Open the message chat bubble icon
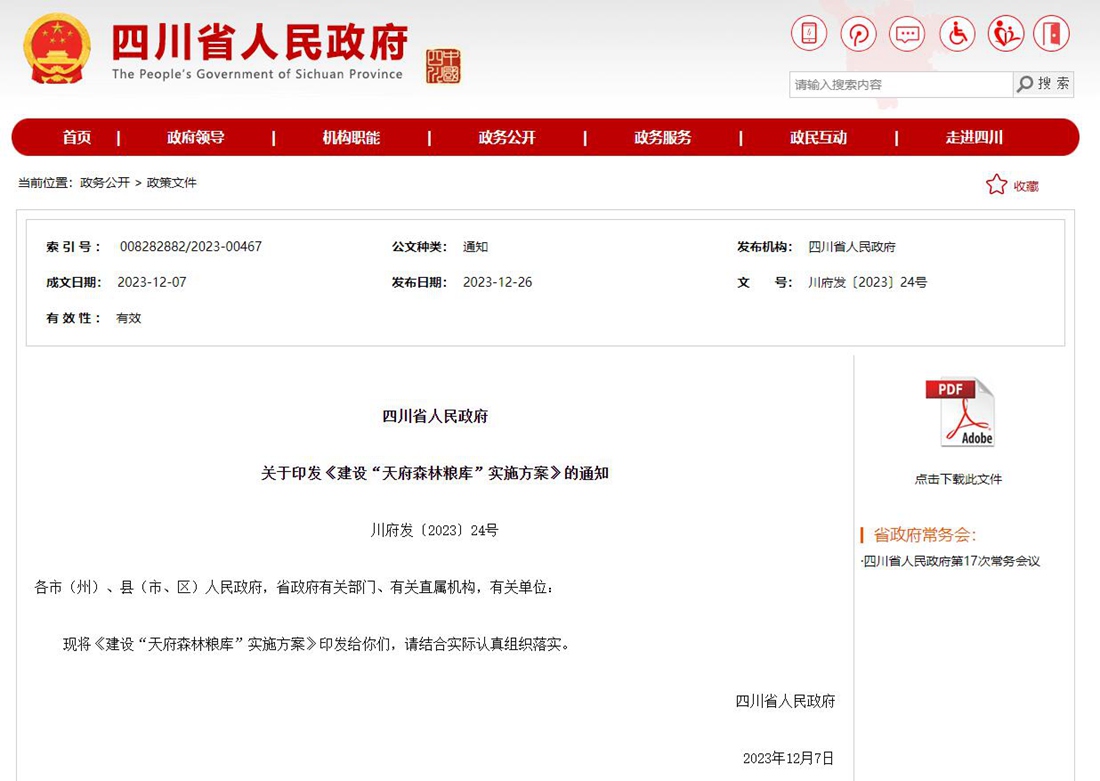 907,33
